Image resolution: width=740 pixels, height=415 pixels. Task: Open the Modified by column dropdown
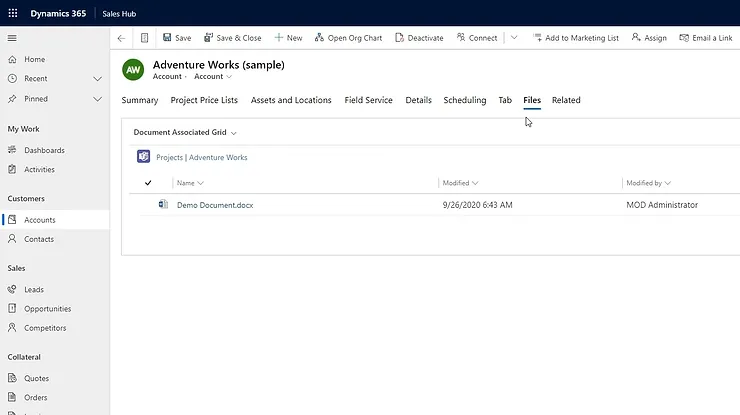point(667,183)
